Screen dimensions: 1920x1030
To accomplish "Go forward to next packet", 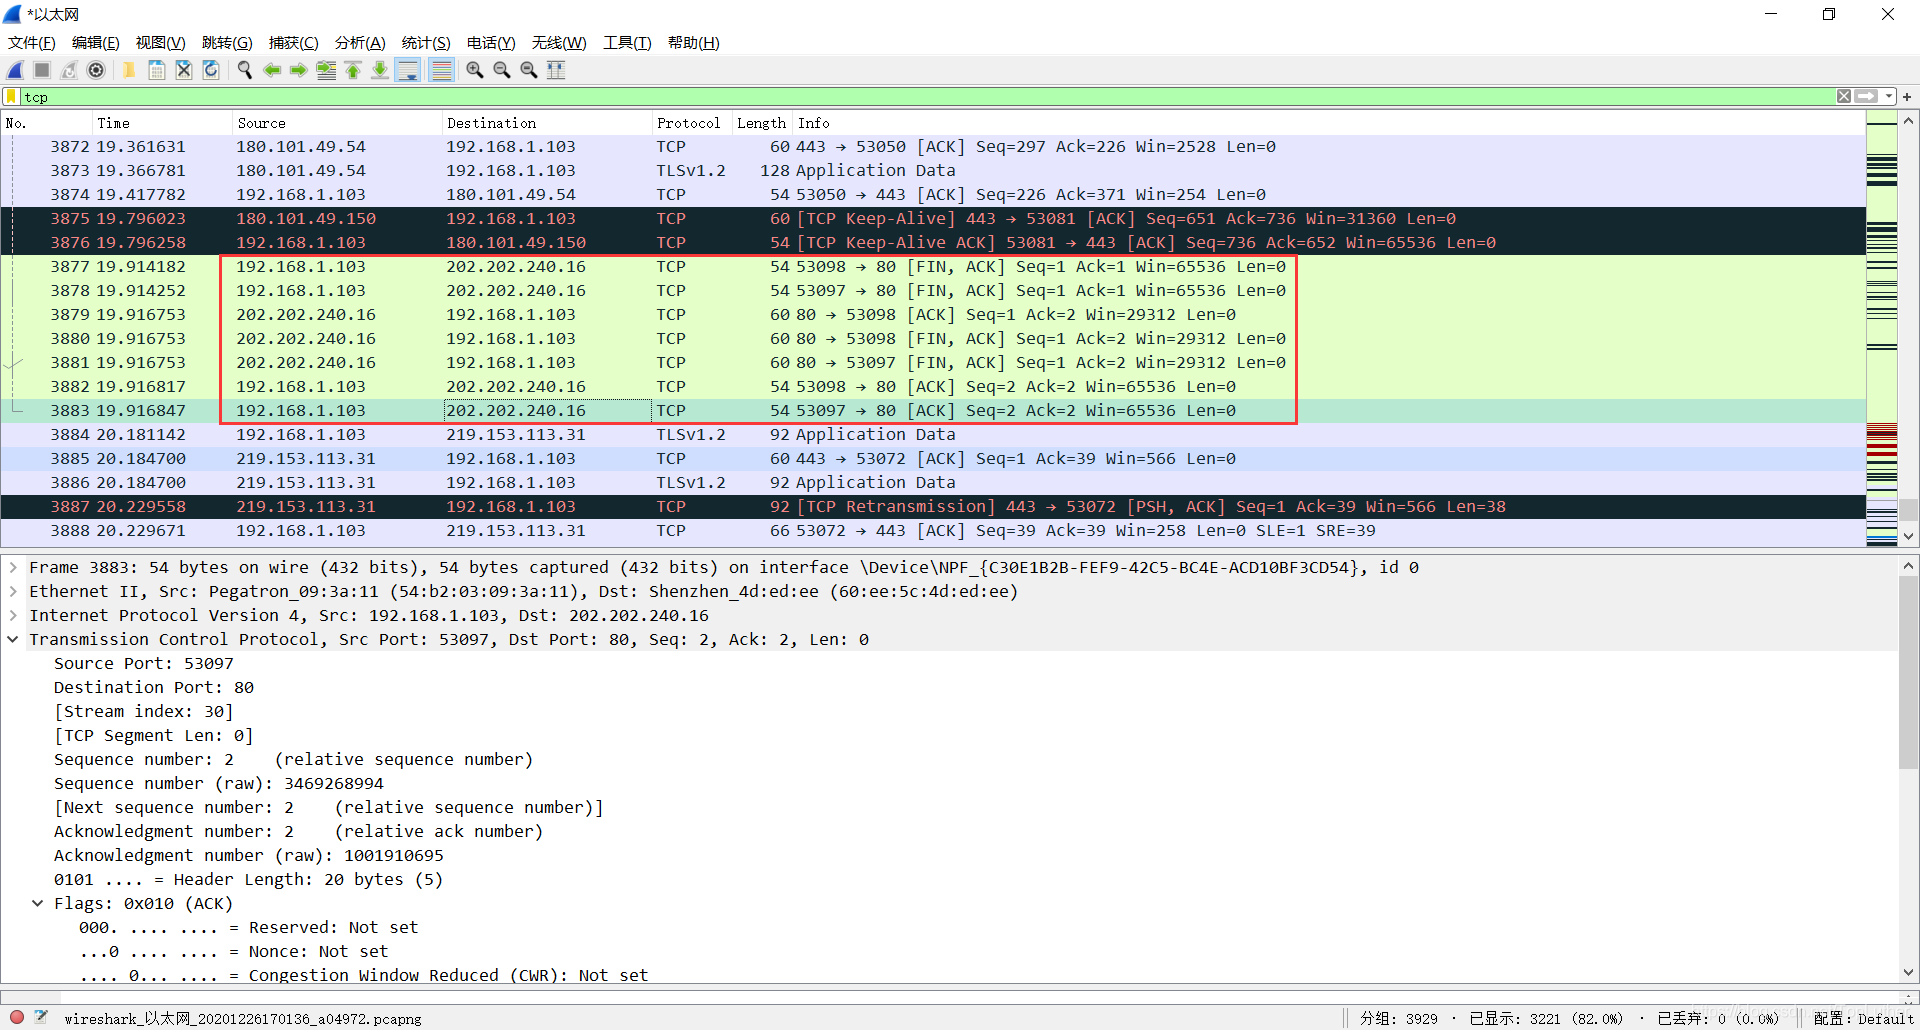I will (298, 70).
